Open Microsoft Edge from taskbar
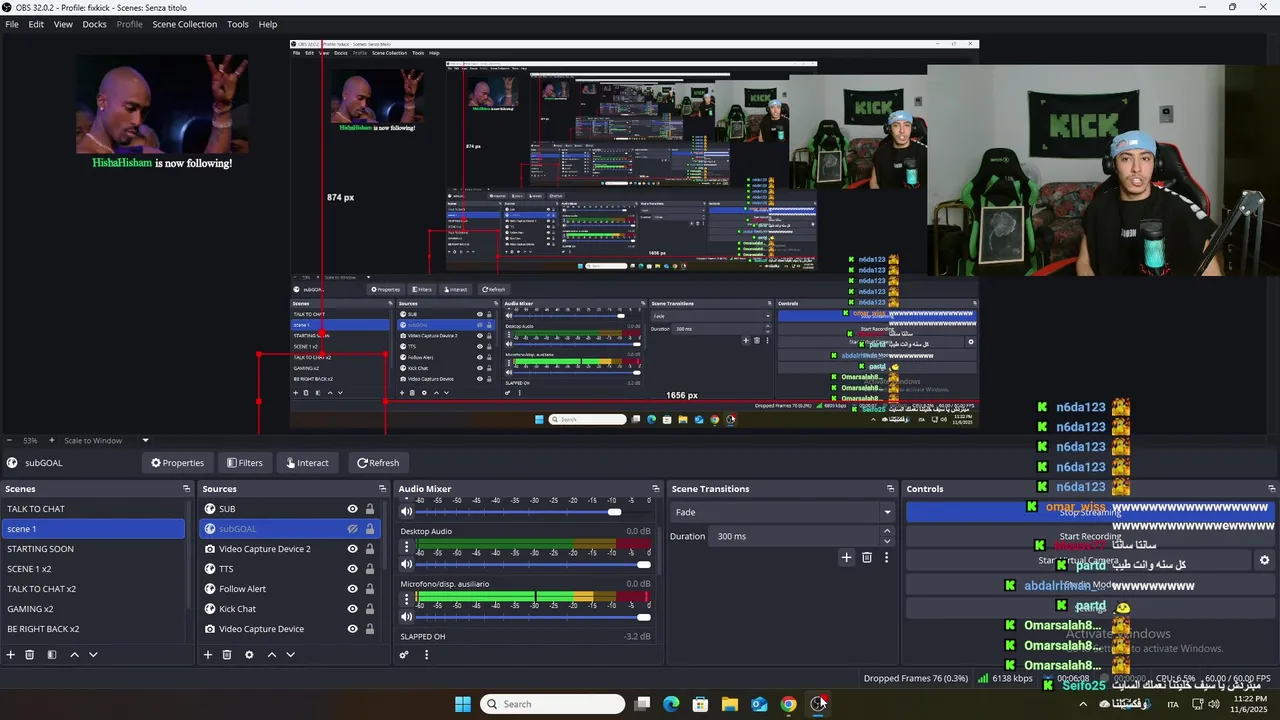 coord(671,704)
